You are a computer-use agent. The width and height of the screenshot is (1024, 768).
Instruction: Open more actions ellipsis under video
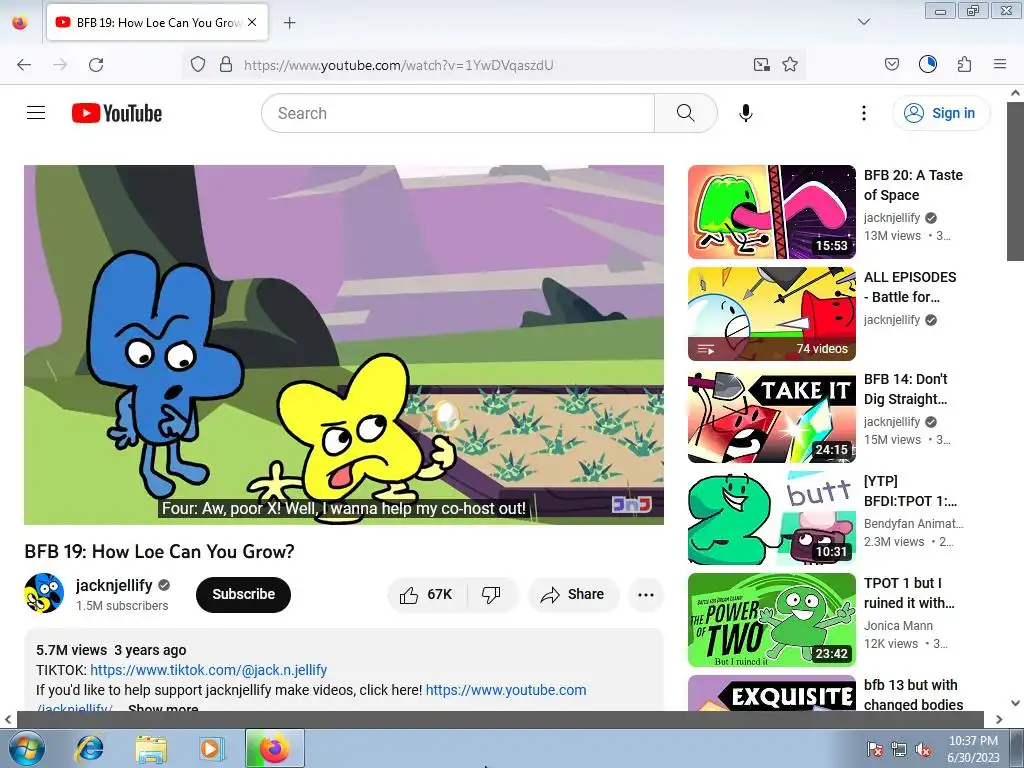(646, 594)
